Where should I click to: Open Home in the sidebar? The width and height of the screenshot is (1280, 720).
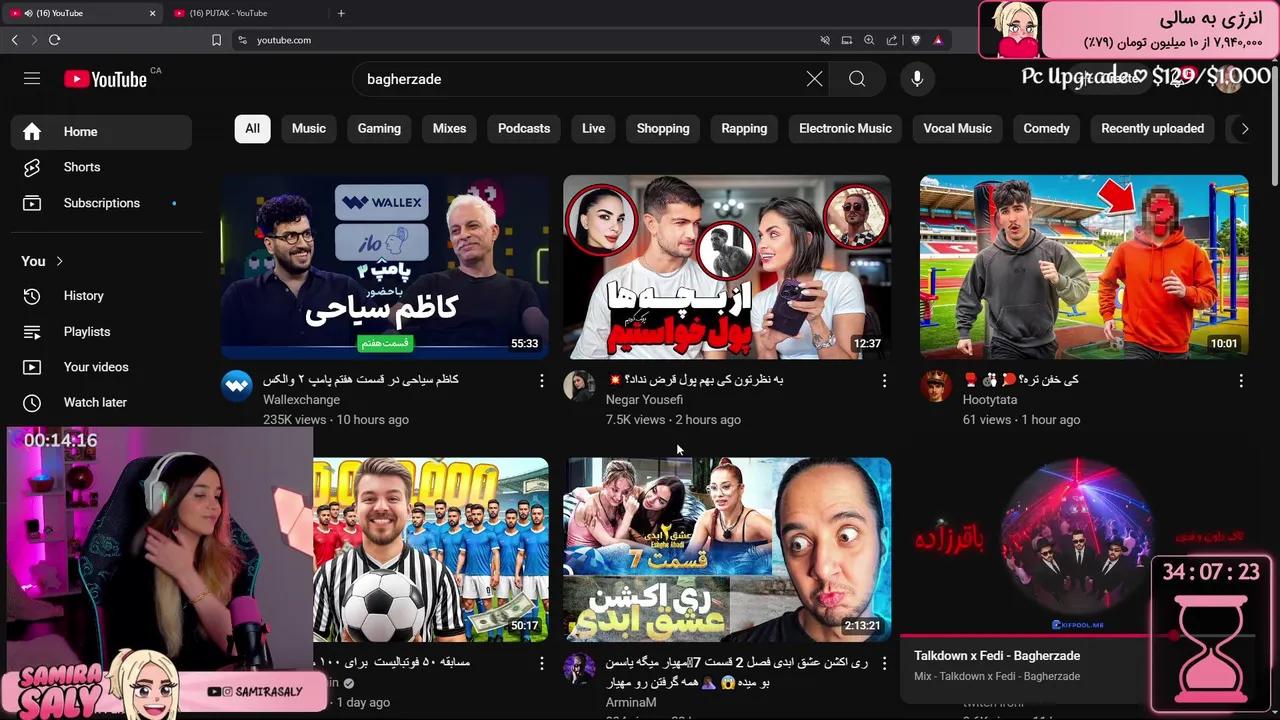point(101,132)
